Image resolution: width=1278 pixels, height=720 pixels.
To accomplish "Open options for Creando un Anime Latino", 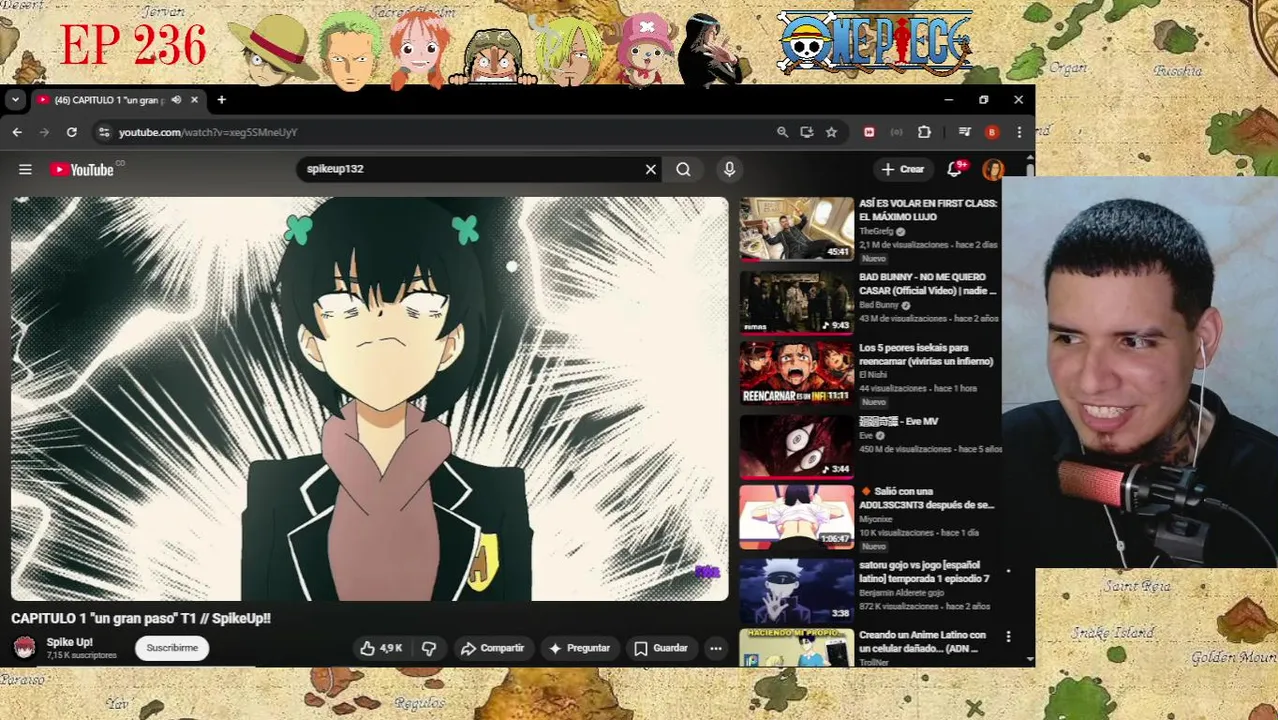I will tap(1008, 637).
